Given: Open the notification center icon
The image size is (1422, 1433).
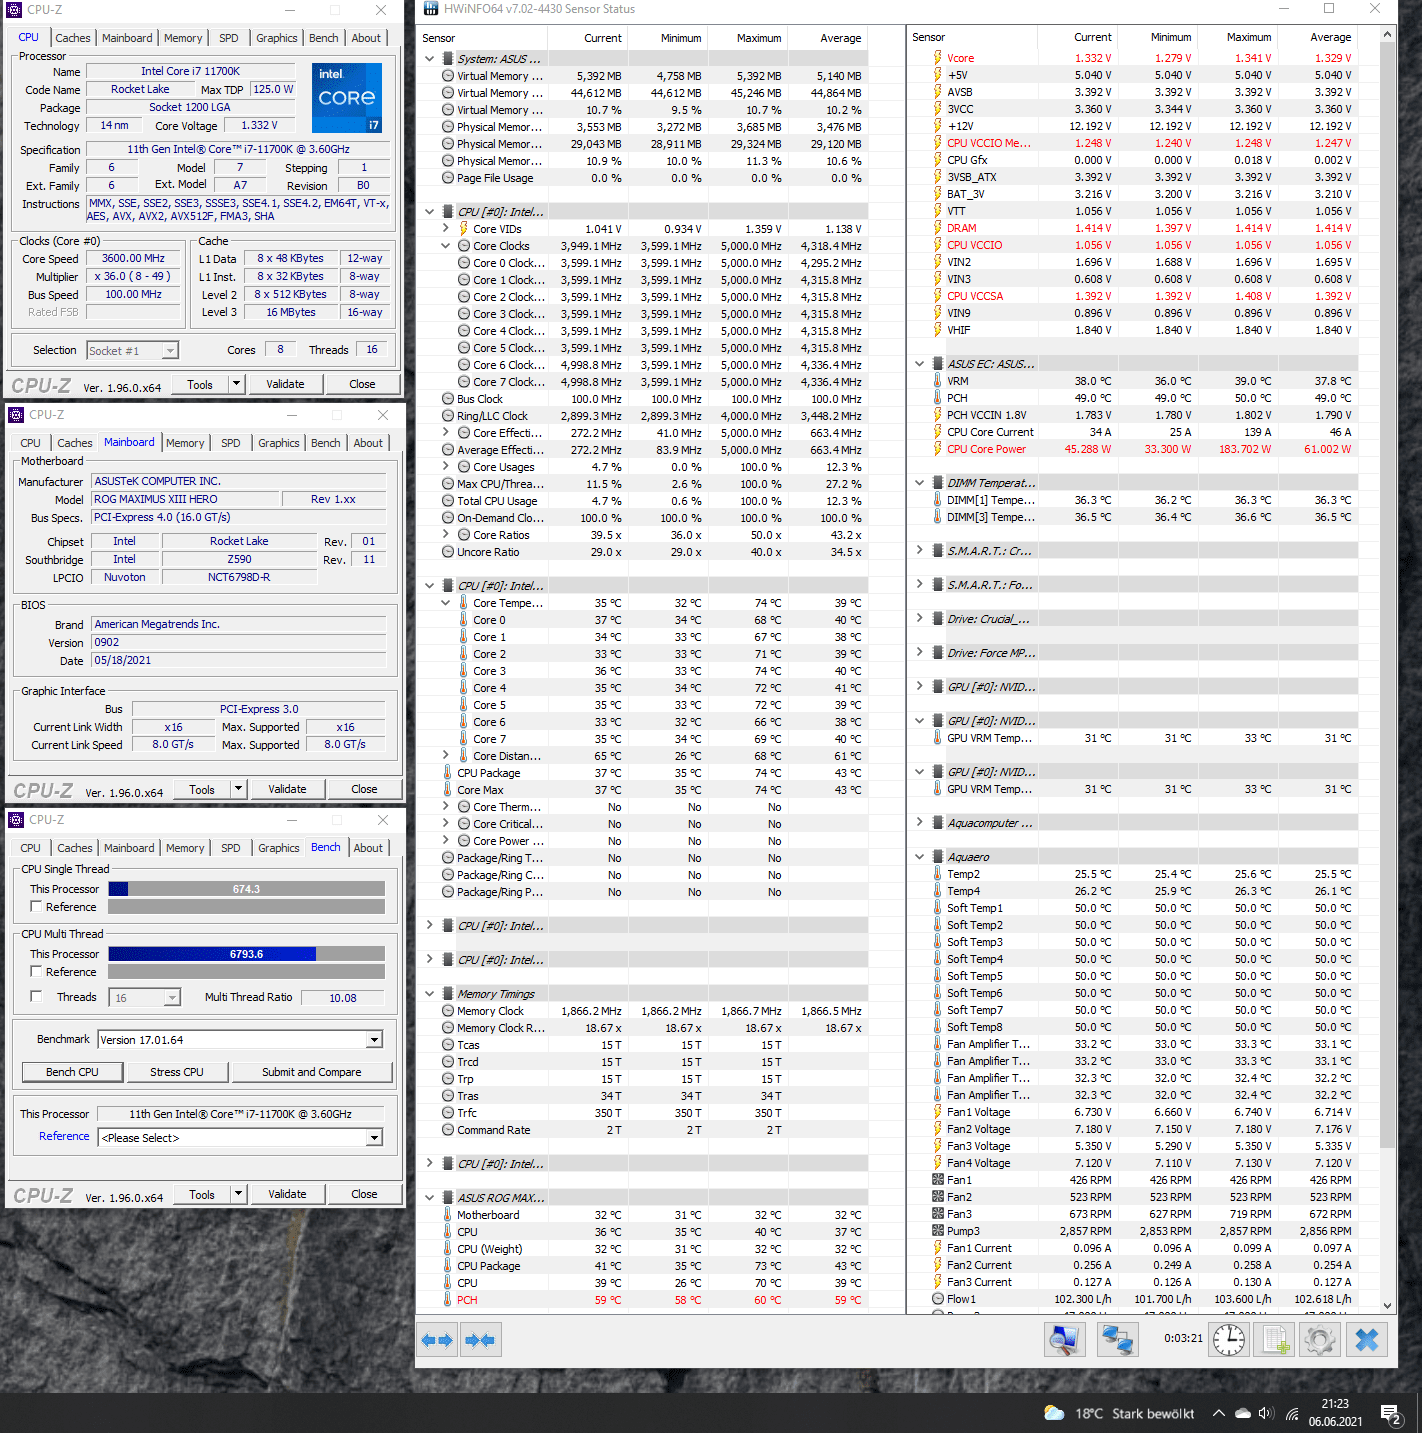Looking at the screenshot, I should [x=1390, y=1414].
